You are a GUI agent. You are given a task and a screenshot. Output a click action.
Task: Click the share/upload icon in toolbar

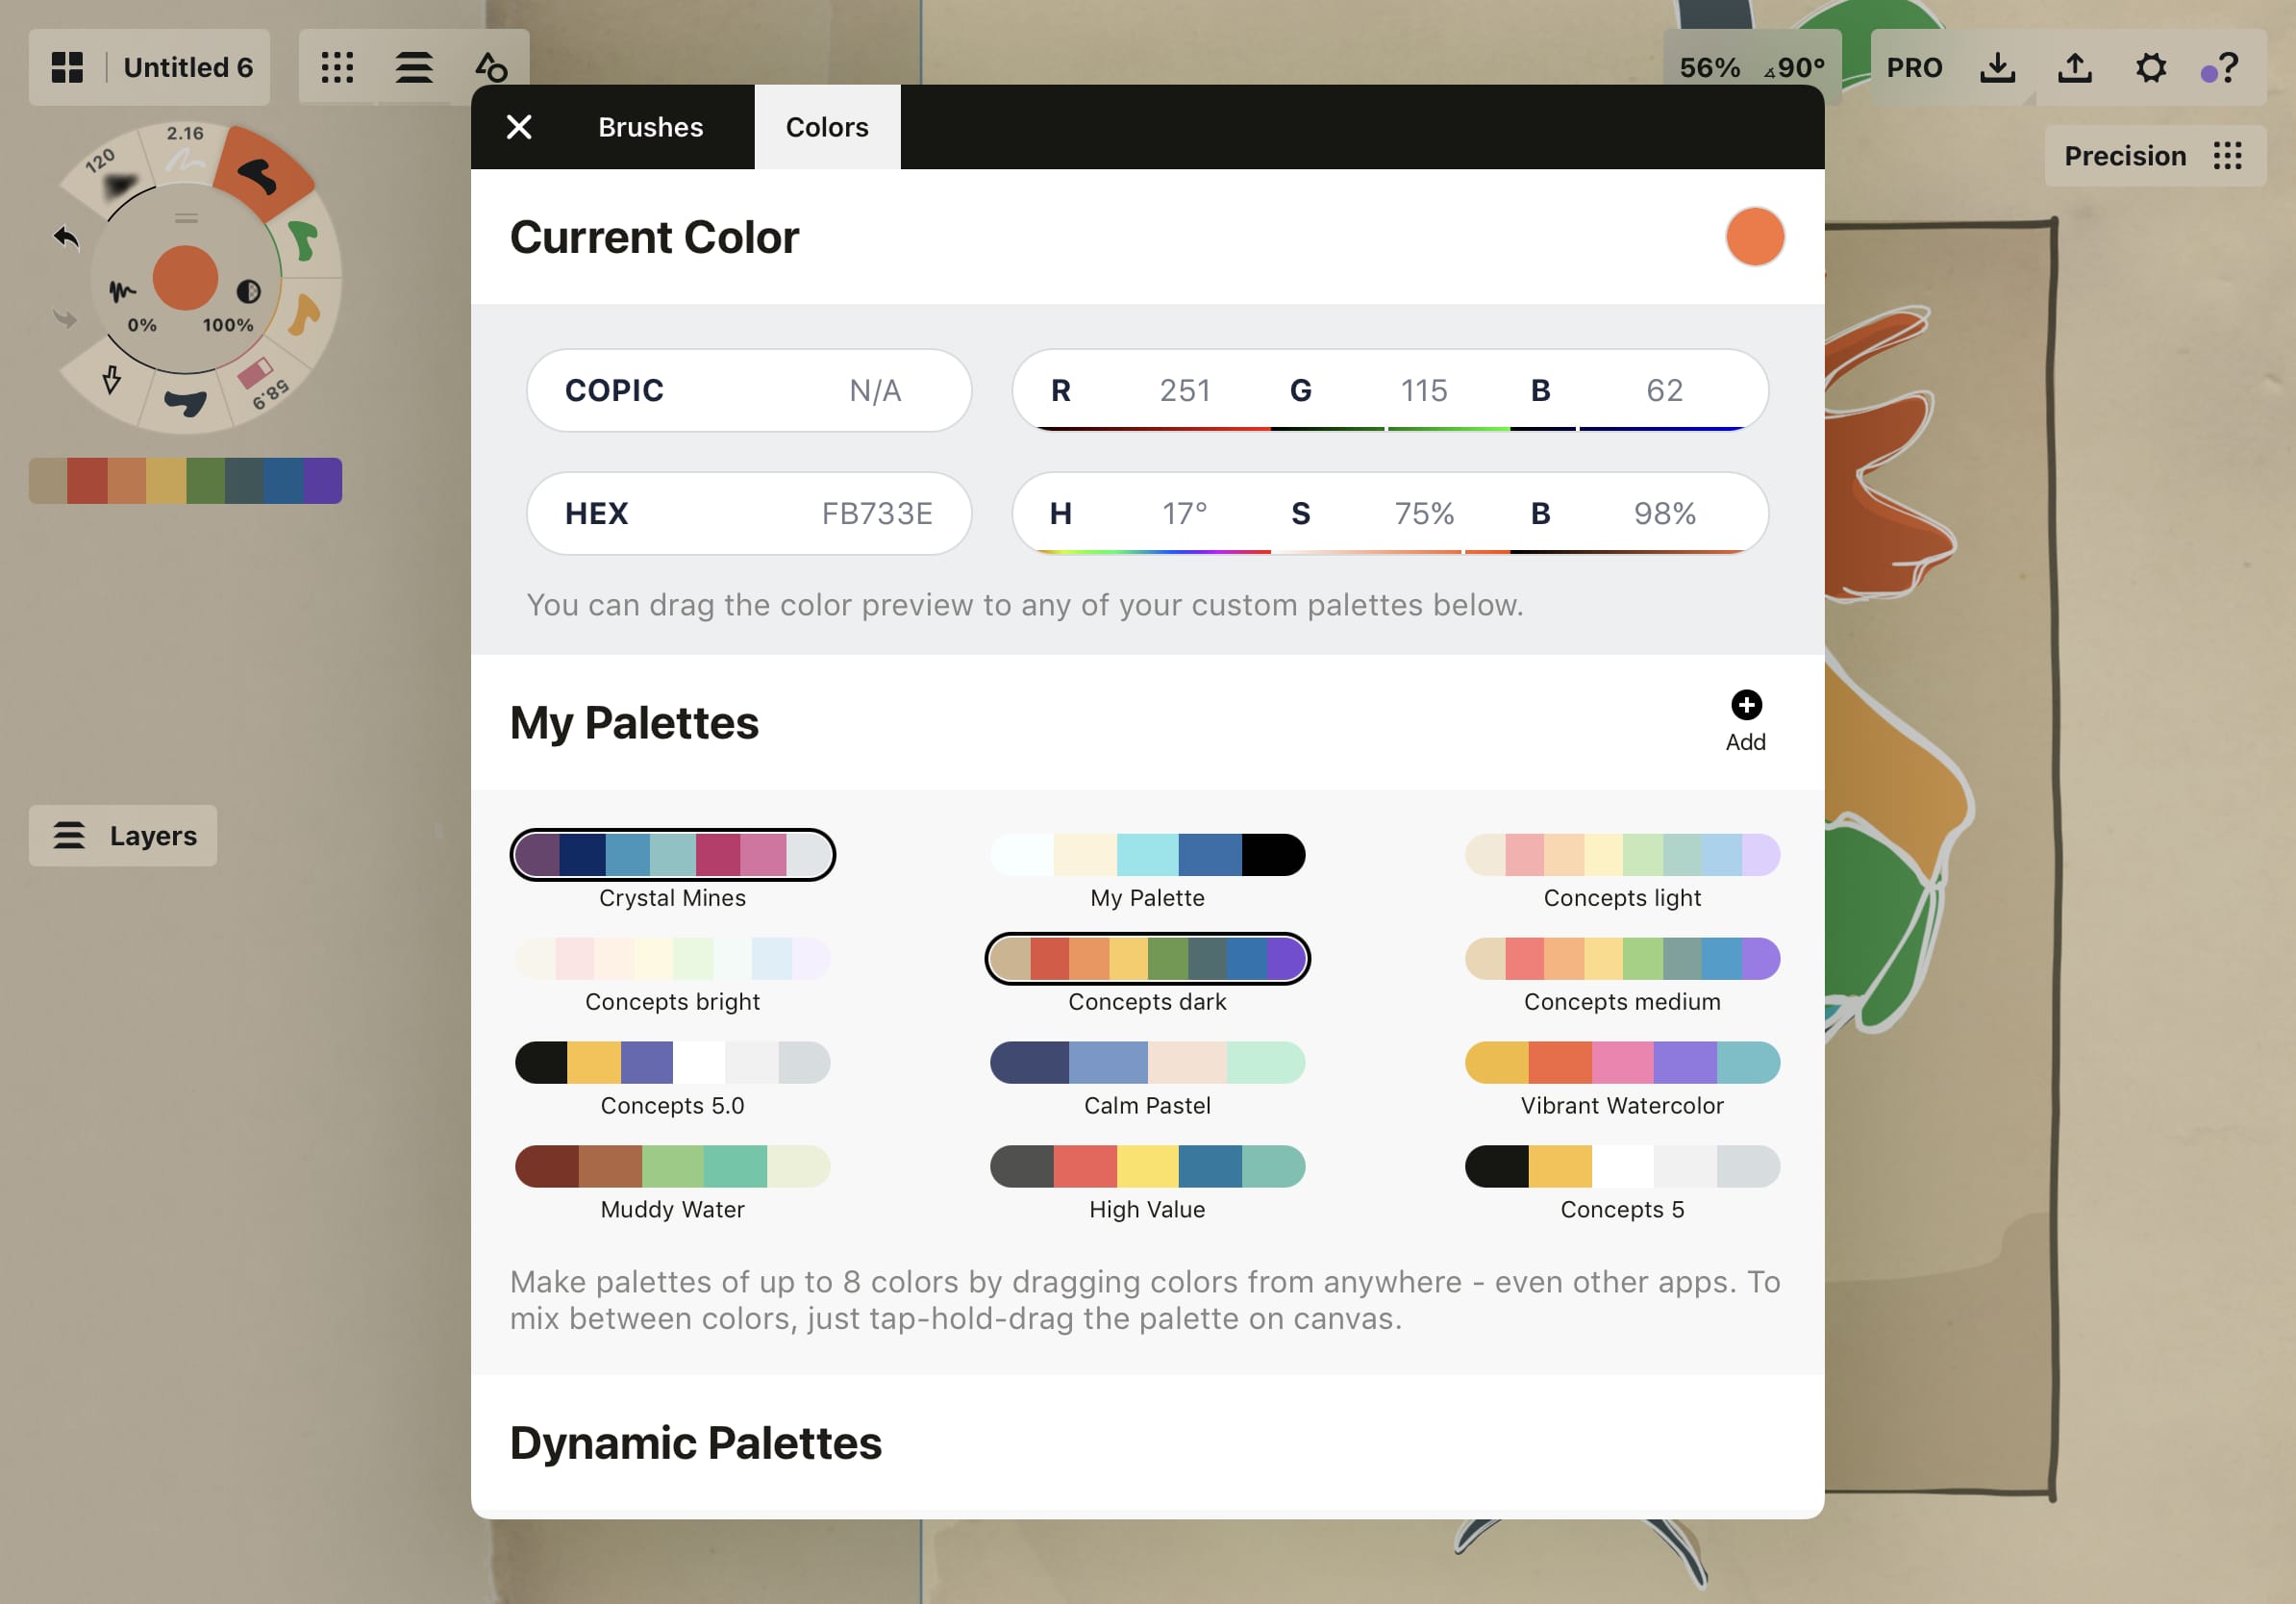tap(2075, 66)
